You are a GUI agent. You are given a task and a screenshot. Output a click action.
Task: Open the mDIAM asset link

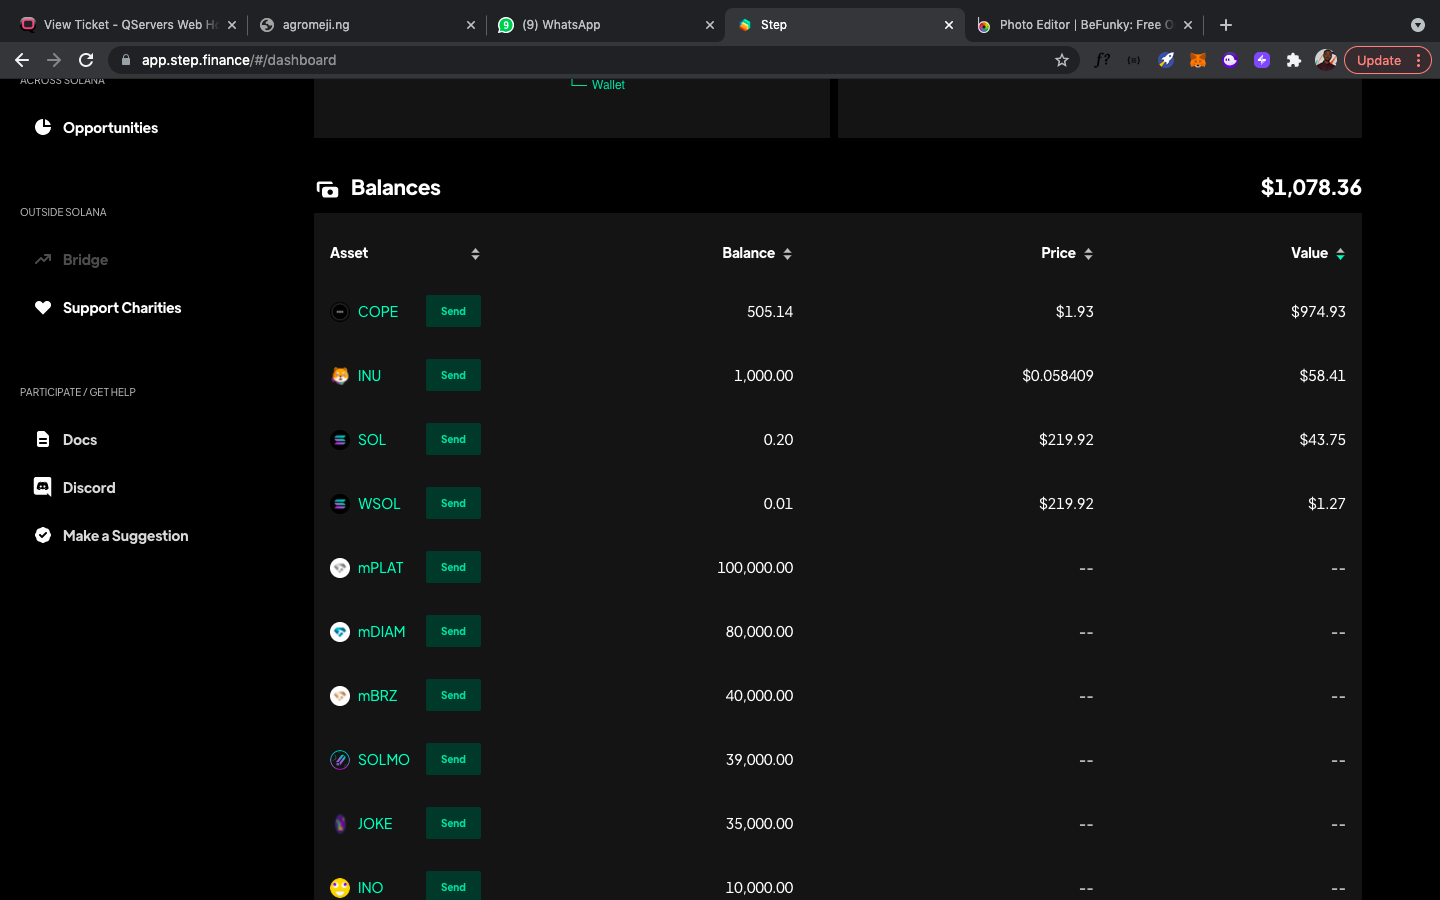(382, 632)
